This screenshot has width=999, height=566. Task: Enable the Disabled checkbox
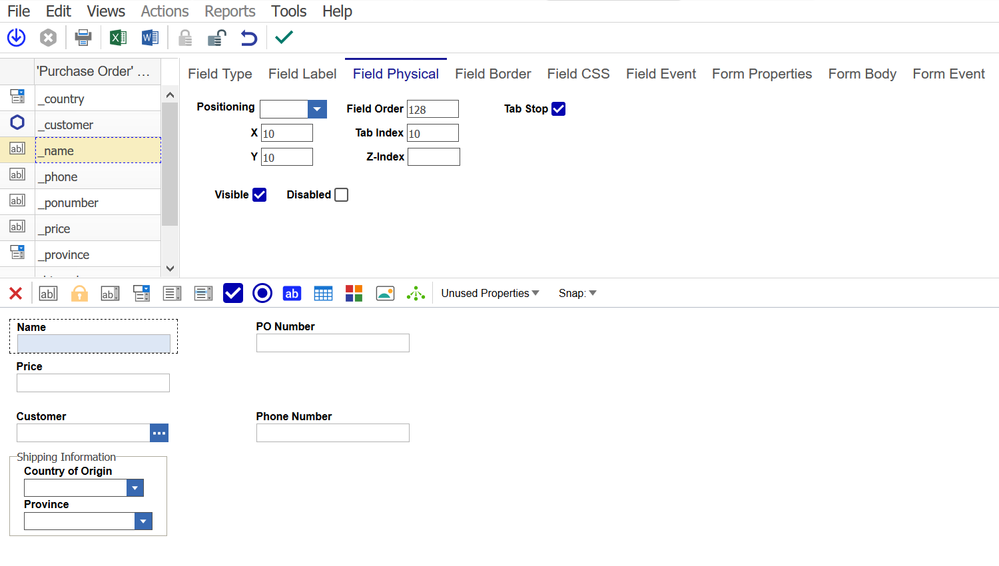(x=341, y=195)
